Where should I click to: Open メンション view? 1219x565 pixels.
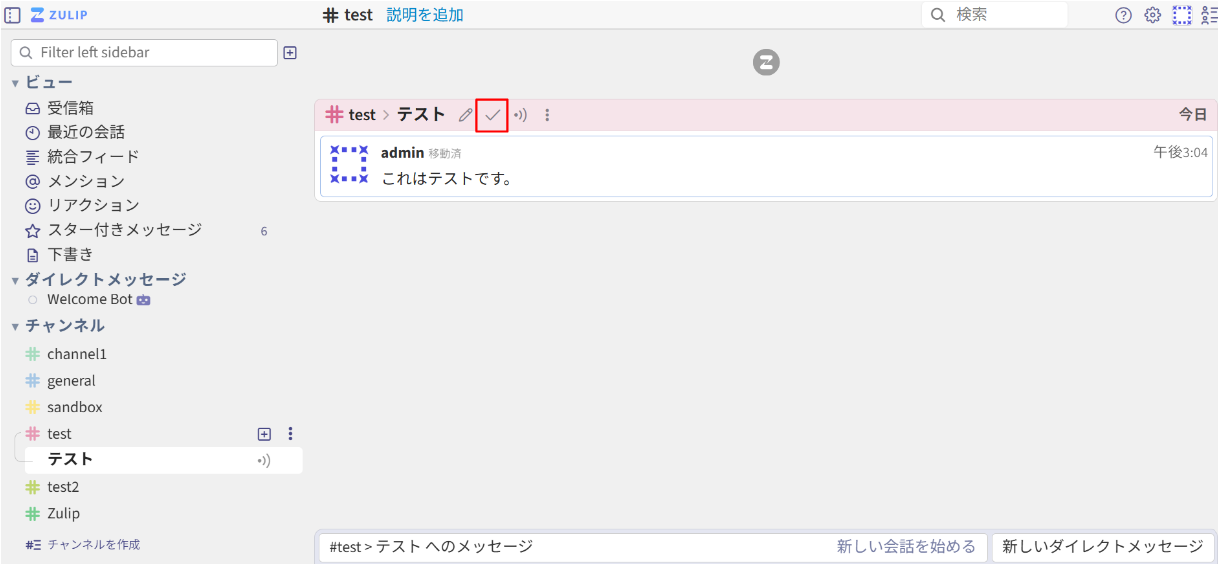pyautogui.click(x=86, y=181)
